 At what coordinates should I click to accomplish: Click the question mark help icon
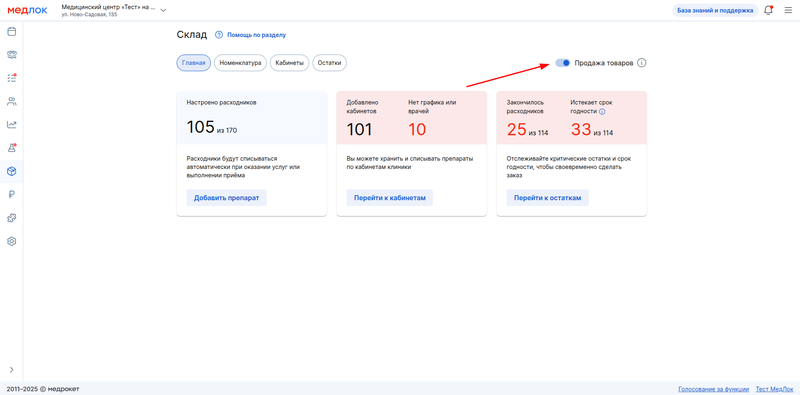[x=219, y=35]
